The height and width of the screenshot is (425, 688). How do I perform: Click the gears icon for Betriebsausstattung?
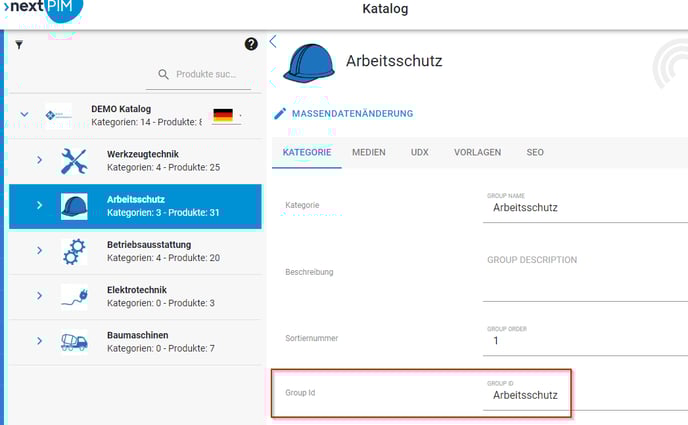click(x=74, y=251)
